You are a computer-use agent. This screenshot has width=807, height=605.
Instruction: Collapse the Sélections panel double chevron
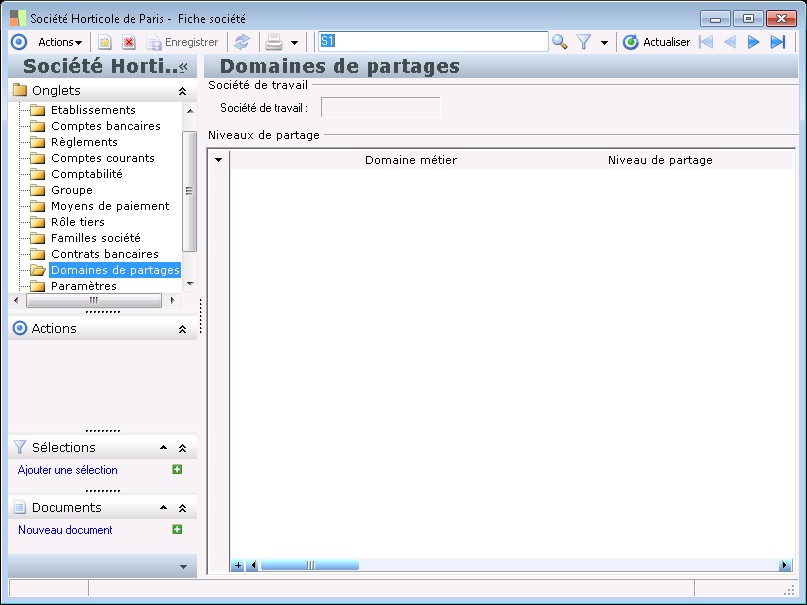pyautogui.click(x=182, y=448)
